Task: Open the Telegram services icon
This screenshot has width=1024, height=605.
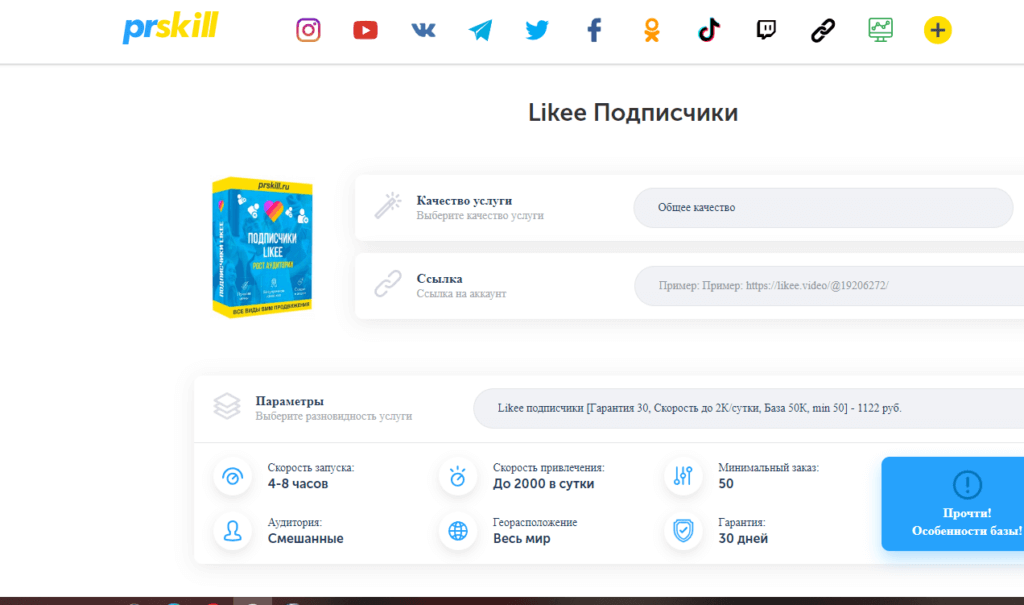Action: point(480,31)
